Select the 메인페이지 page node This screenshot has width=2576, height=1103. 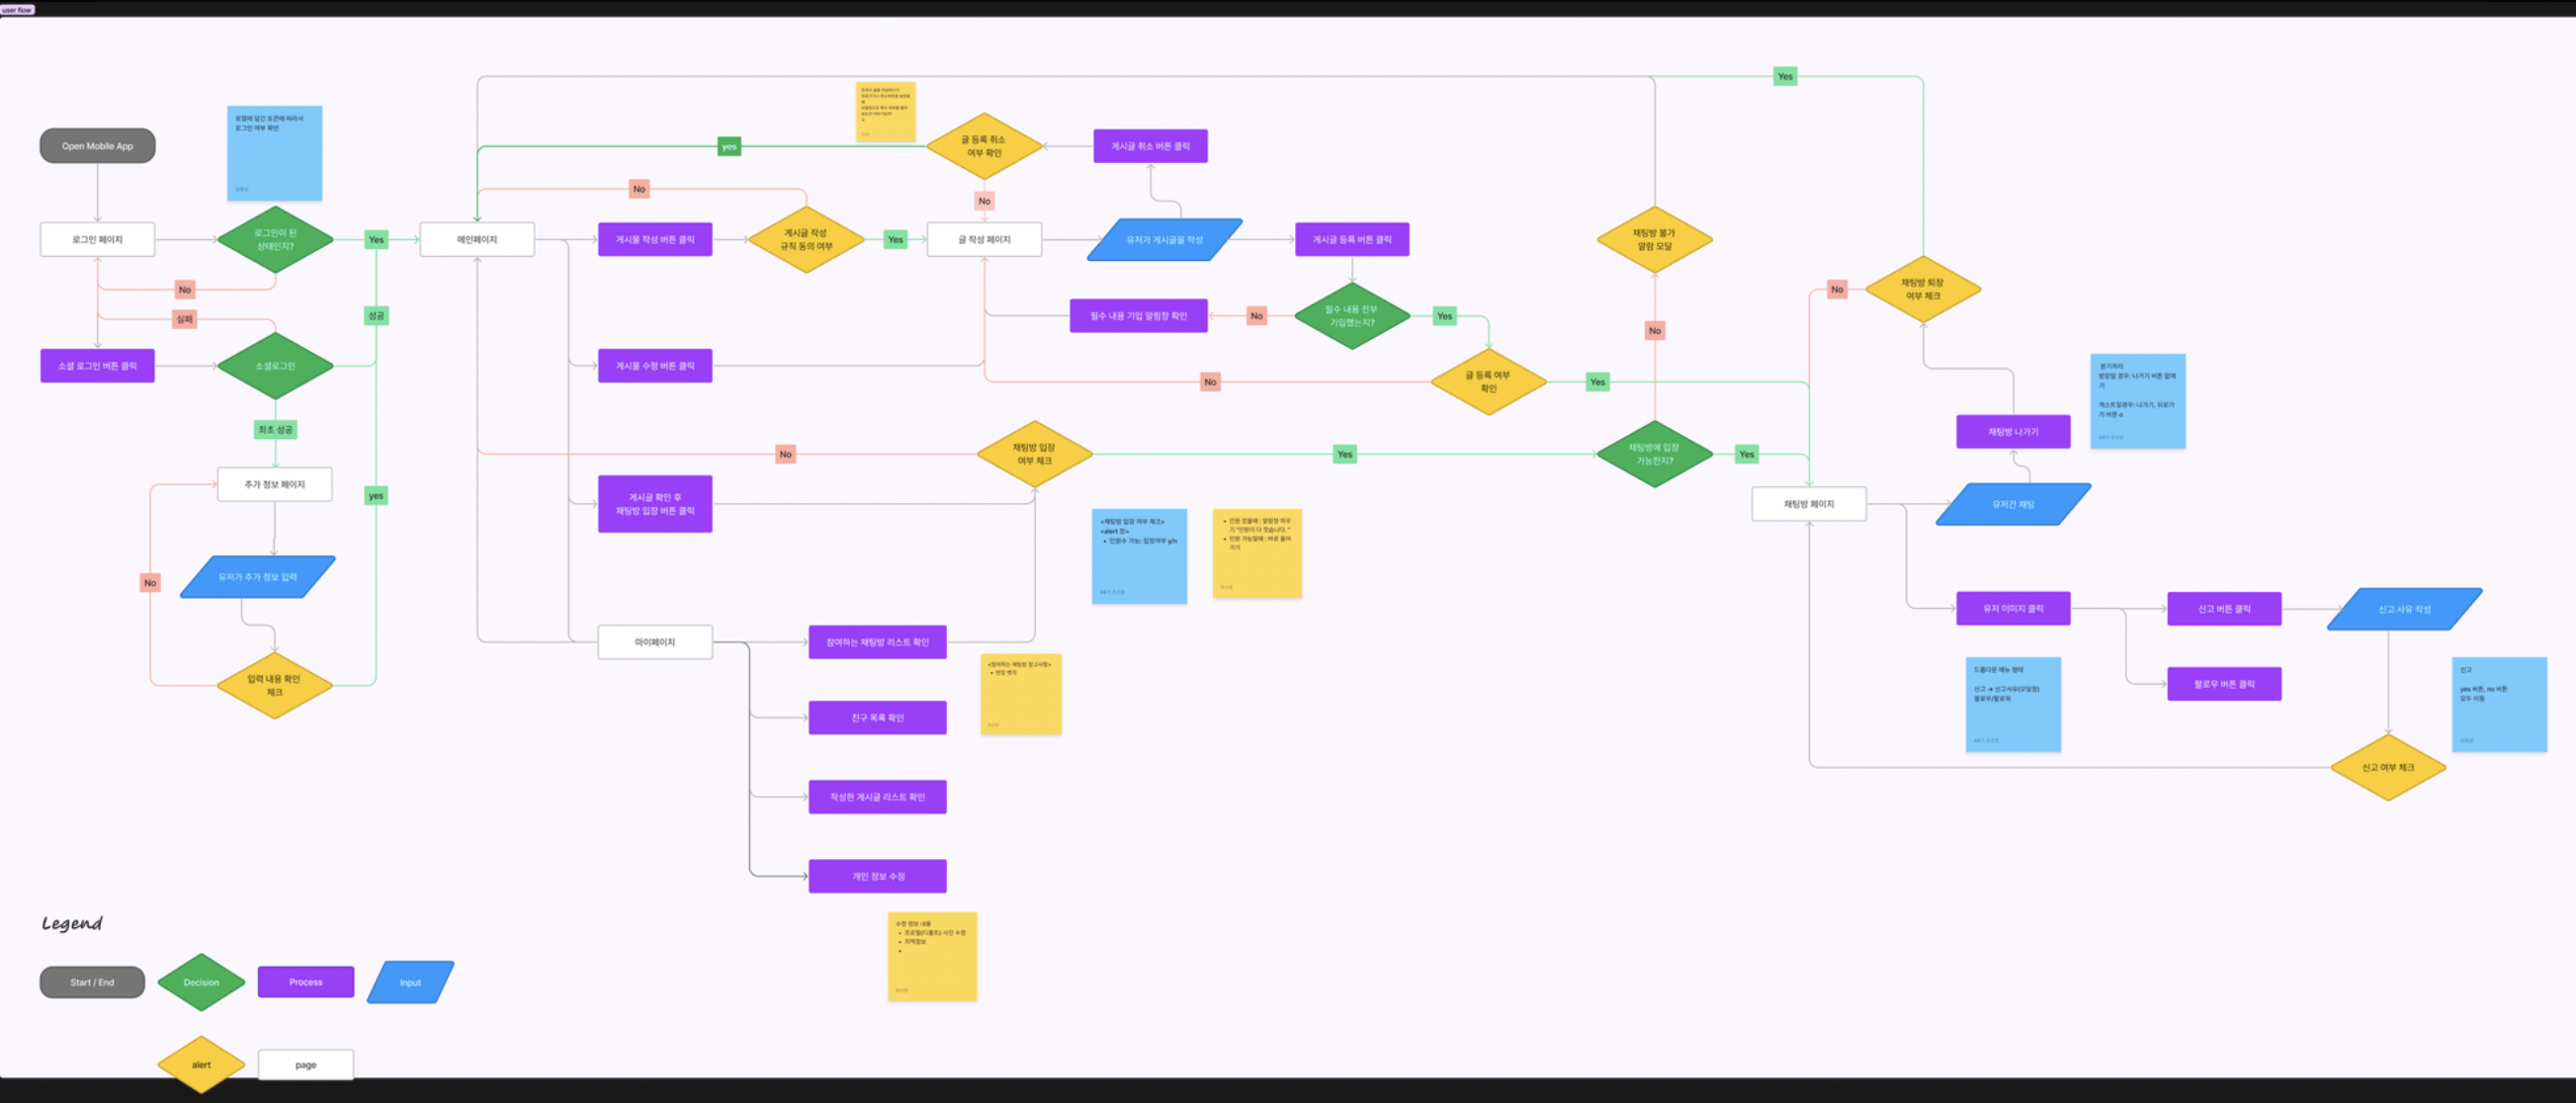pos(477,240)
